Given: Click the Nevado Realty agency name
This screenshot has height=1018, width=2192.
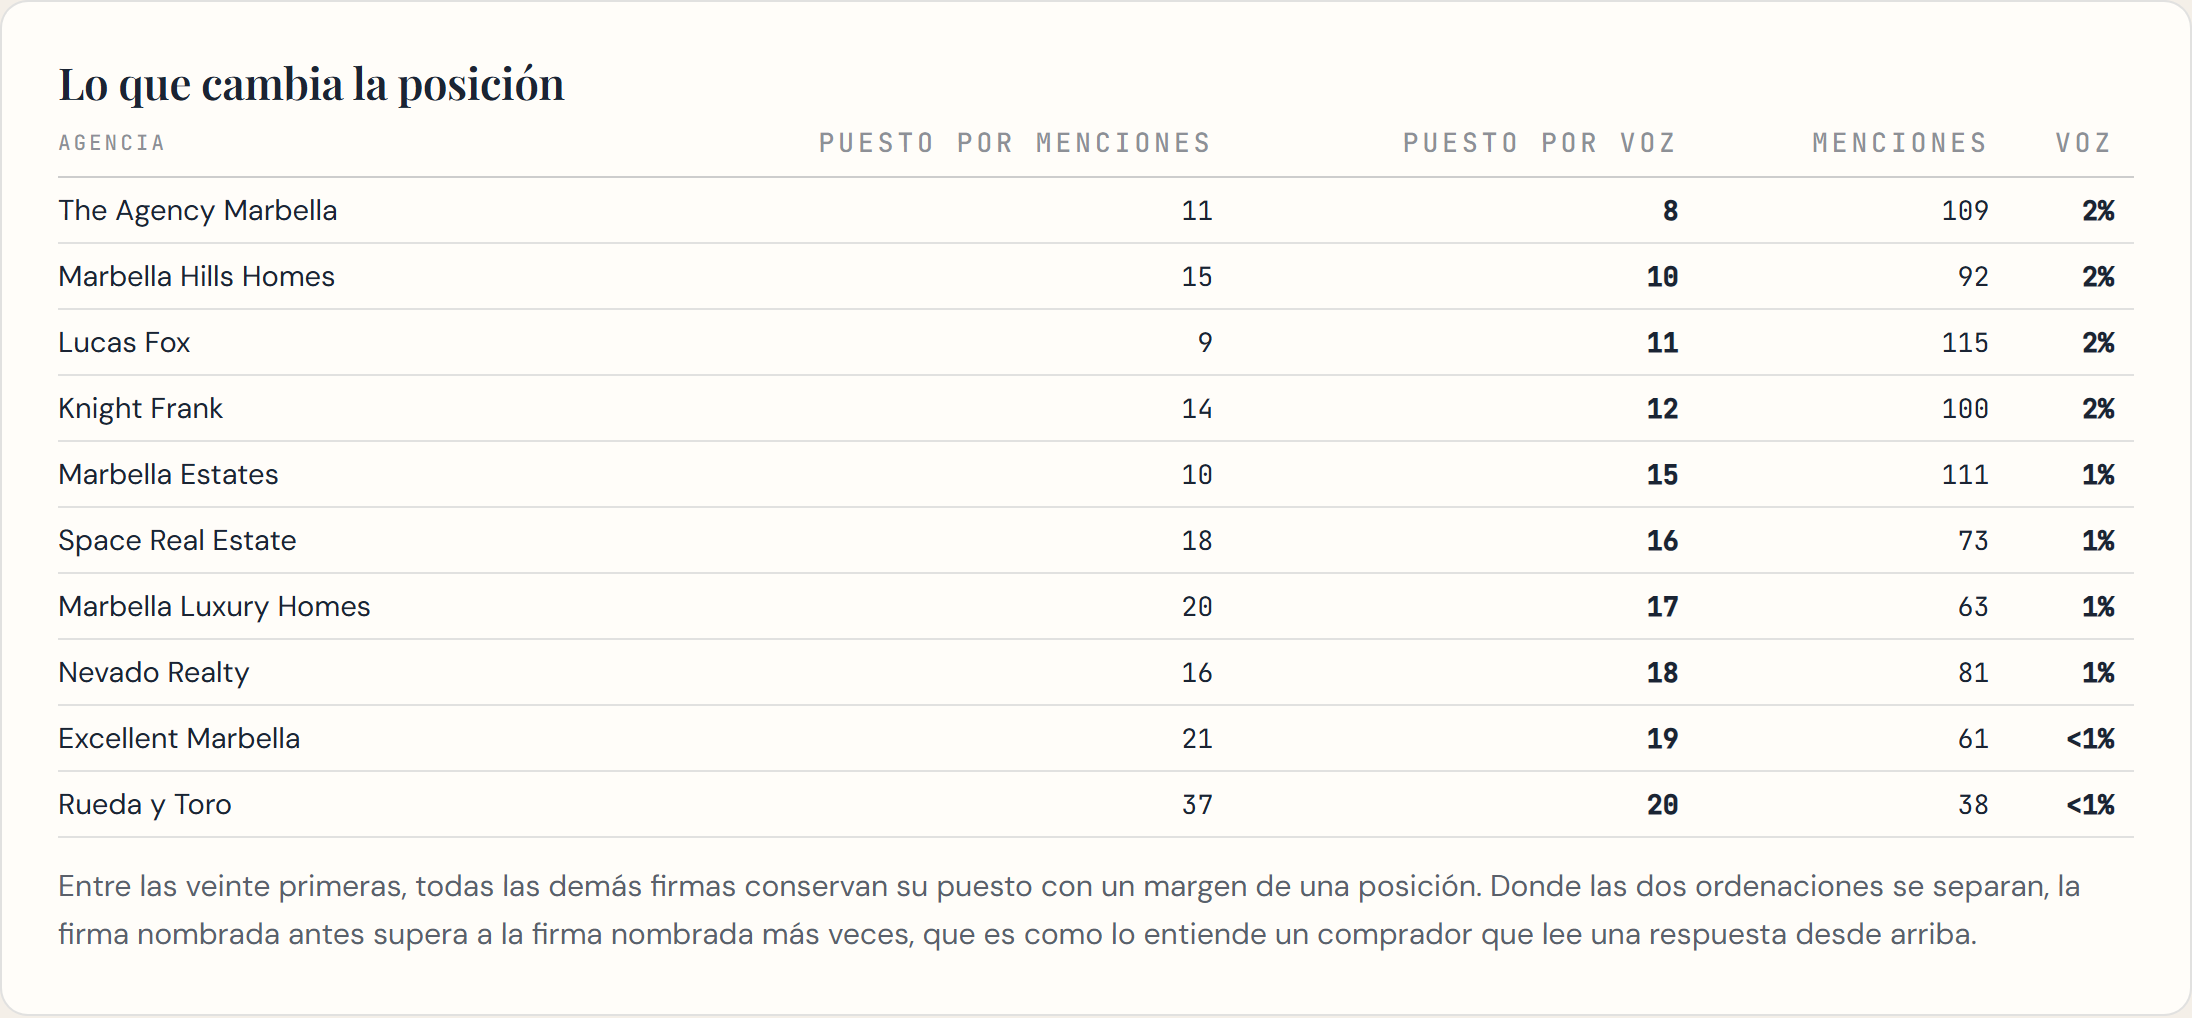Looking at the screenshot, I should click(x=154, y=673).
